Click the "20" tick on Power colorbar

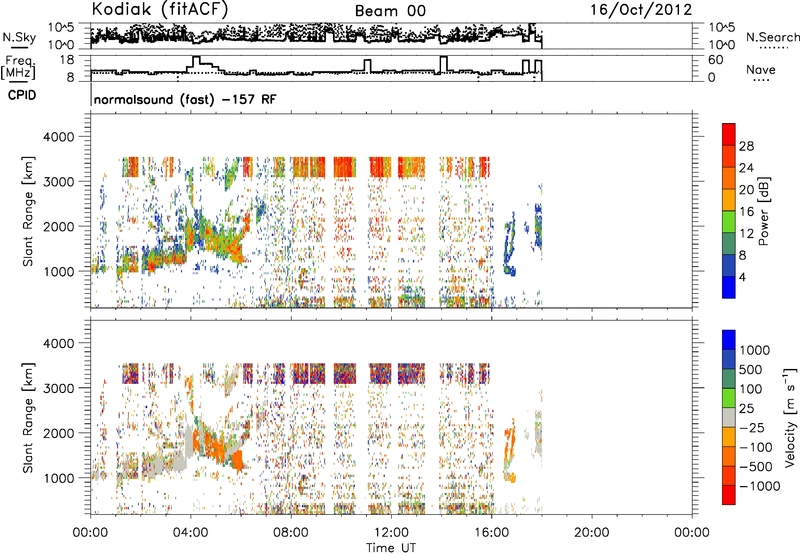(746, 190)
